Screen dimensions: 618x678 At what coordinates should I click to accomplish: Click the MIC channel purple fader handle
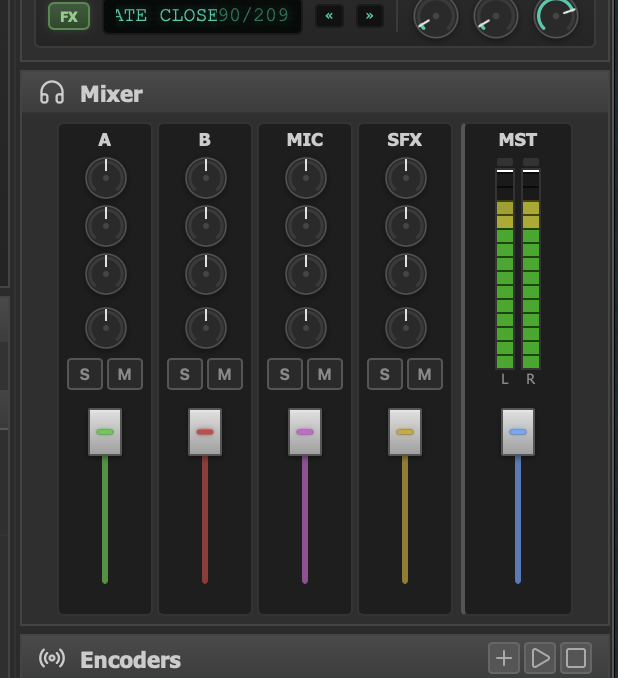305,432
